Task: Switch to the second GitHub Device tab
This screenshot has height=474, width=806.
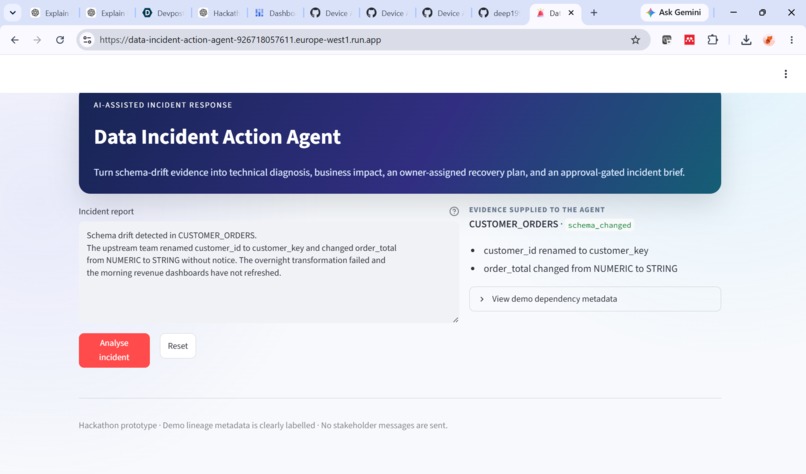Action: 387,13
